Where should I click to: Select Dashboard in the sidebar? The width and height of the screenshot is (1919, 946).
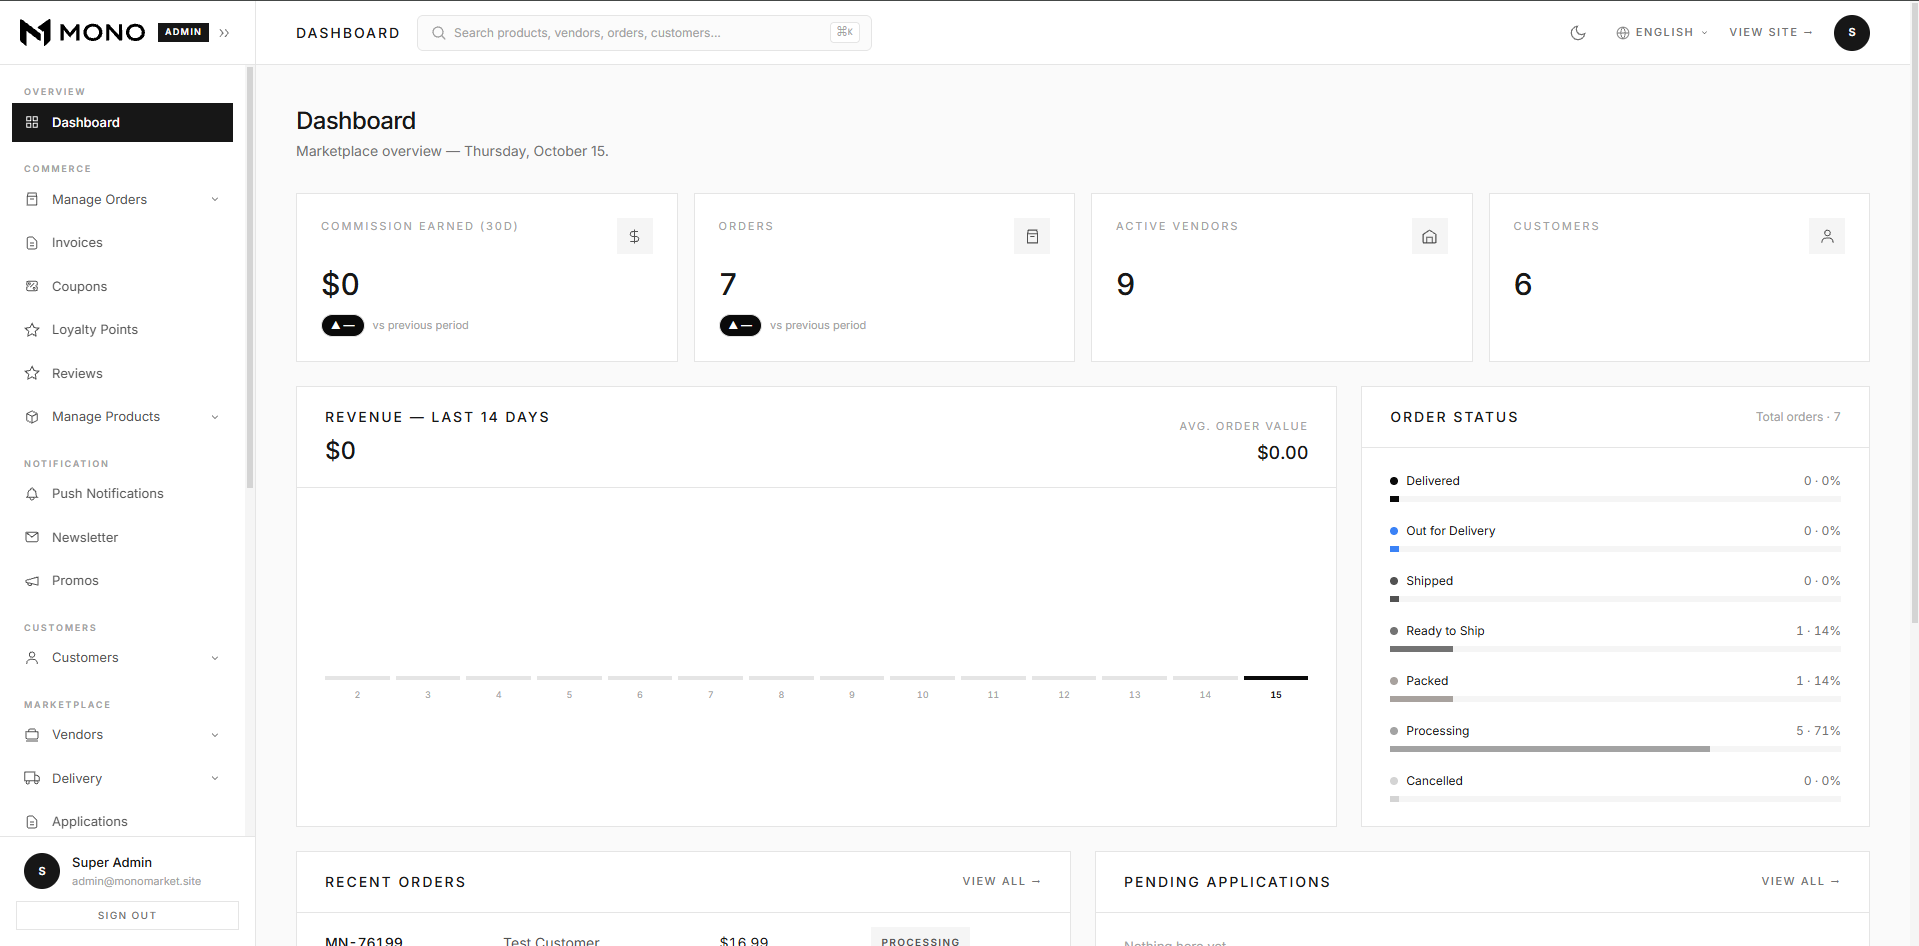[122, 122]
